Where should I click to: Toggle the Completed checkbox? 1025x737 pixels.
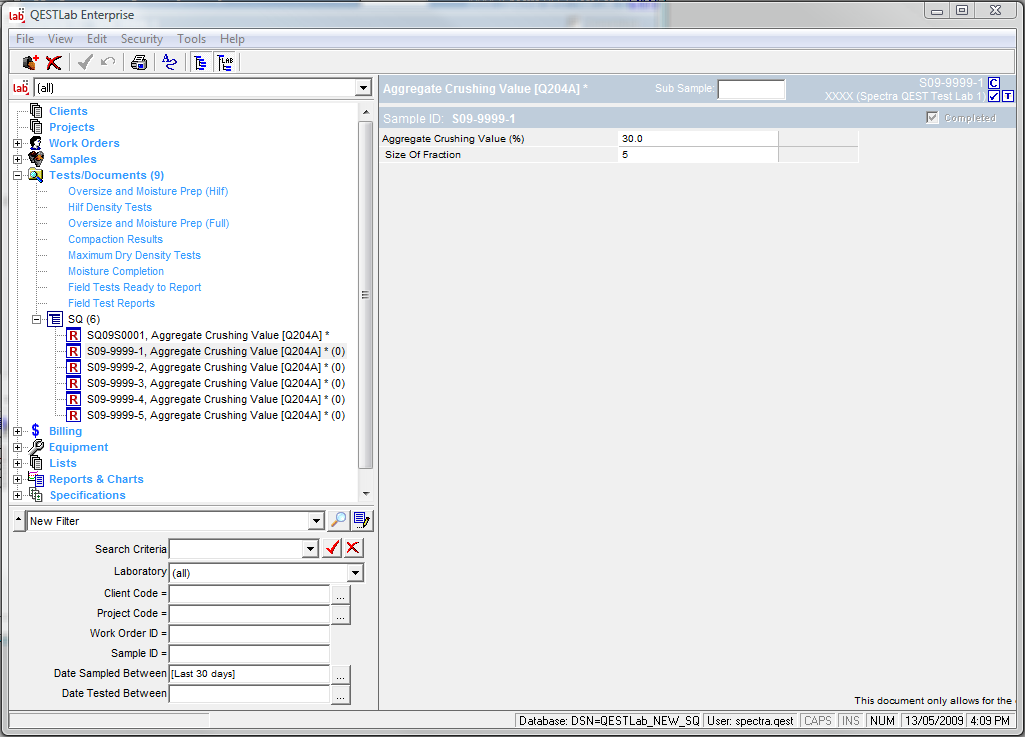pos(933,118)
